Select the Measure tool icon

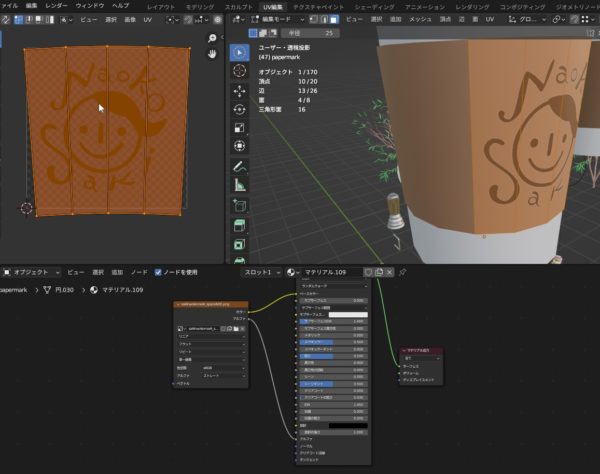point(240,185)
